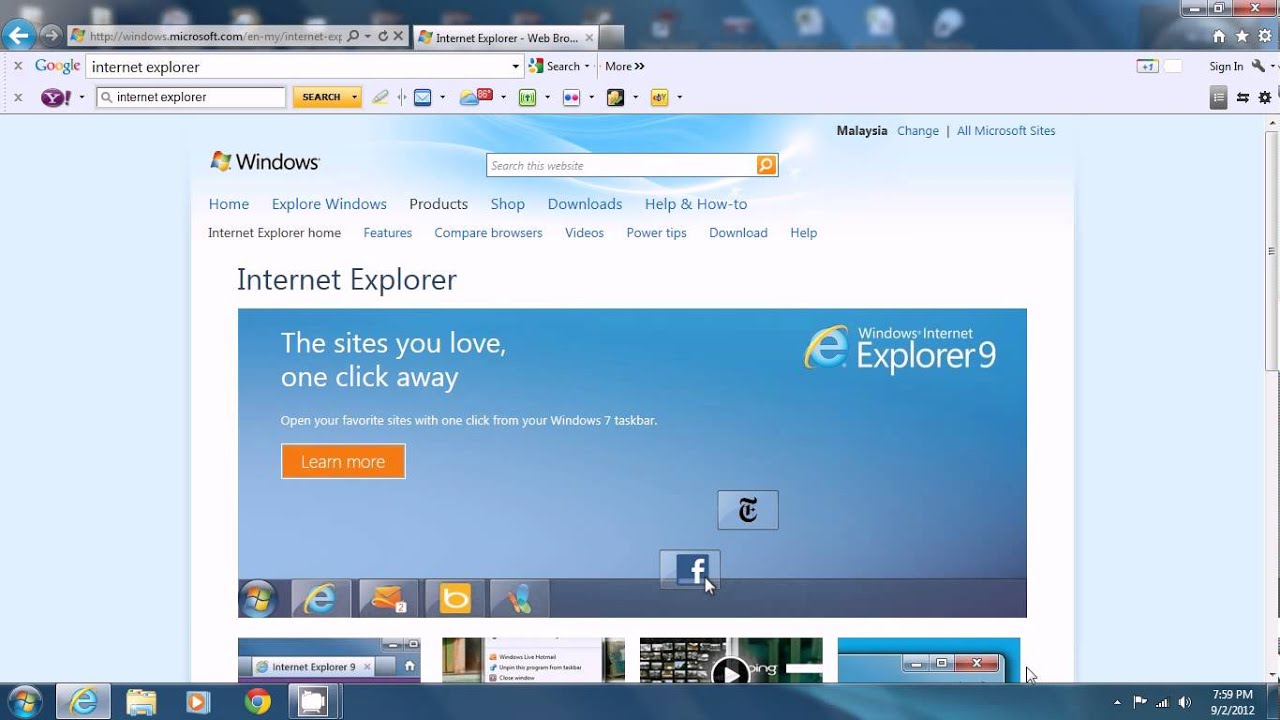Expand the Yahoo Mail dropdown arrow
Image resolution: width=1280 pixels, height=720 pixels.
pos(442,97)
